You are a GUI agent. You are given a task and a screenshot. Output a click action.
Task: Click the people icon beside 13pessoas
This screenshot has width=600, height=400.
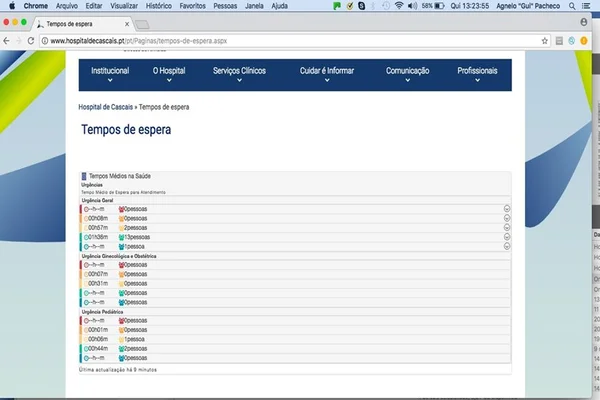121,237
